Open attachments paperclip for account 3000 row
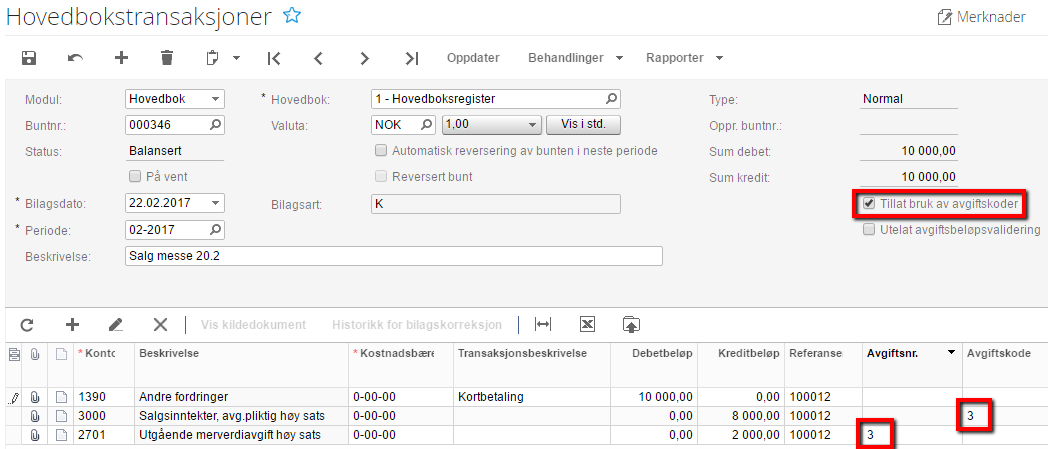This screenshot has width=1048, height=449. 35,416
